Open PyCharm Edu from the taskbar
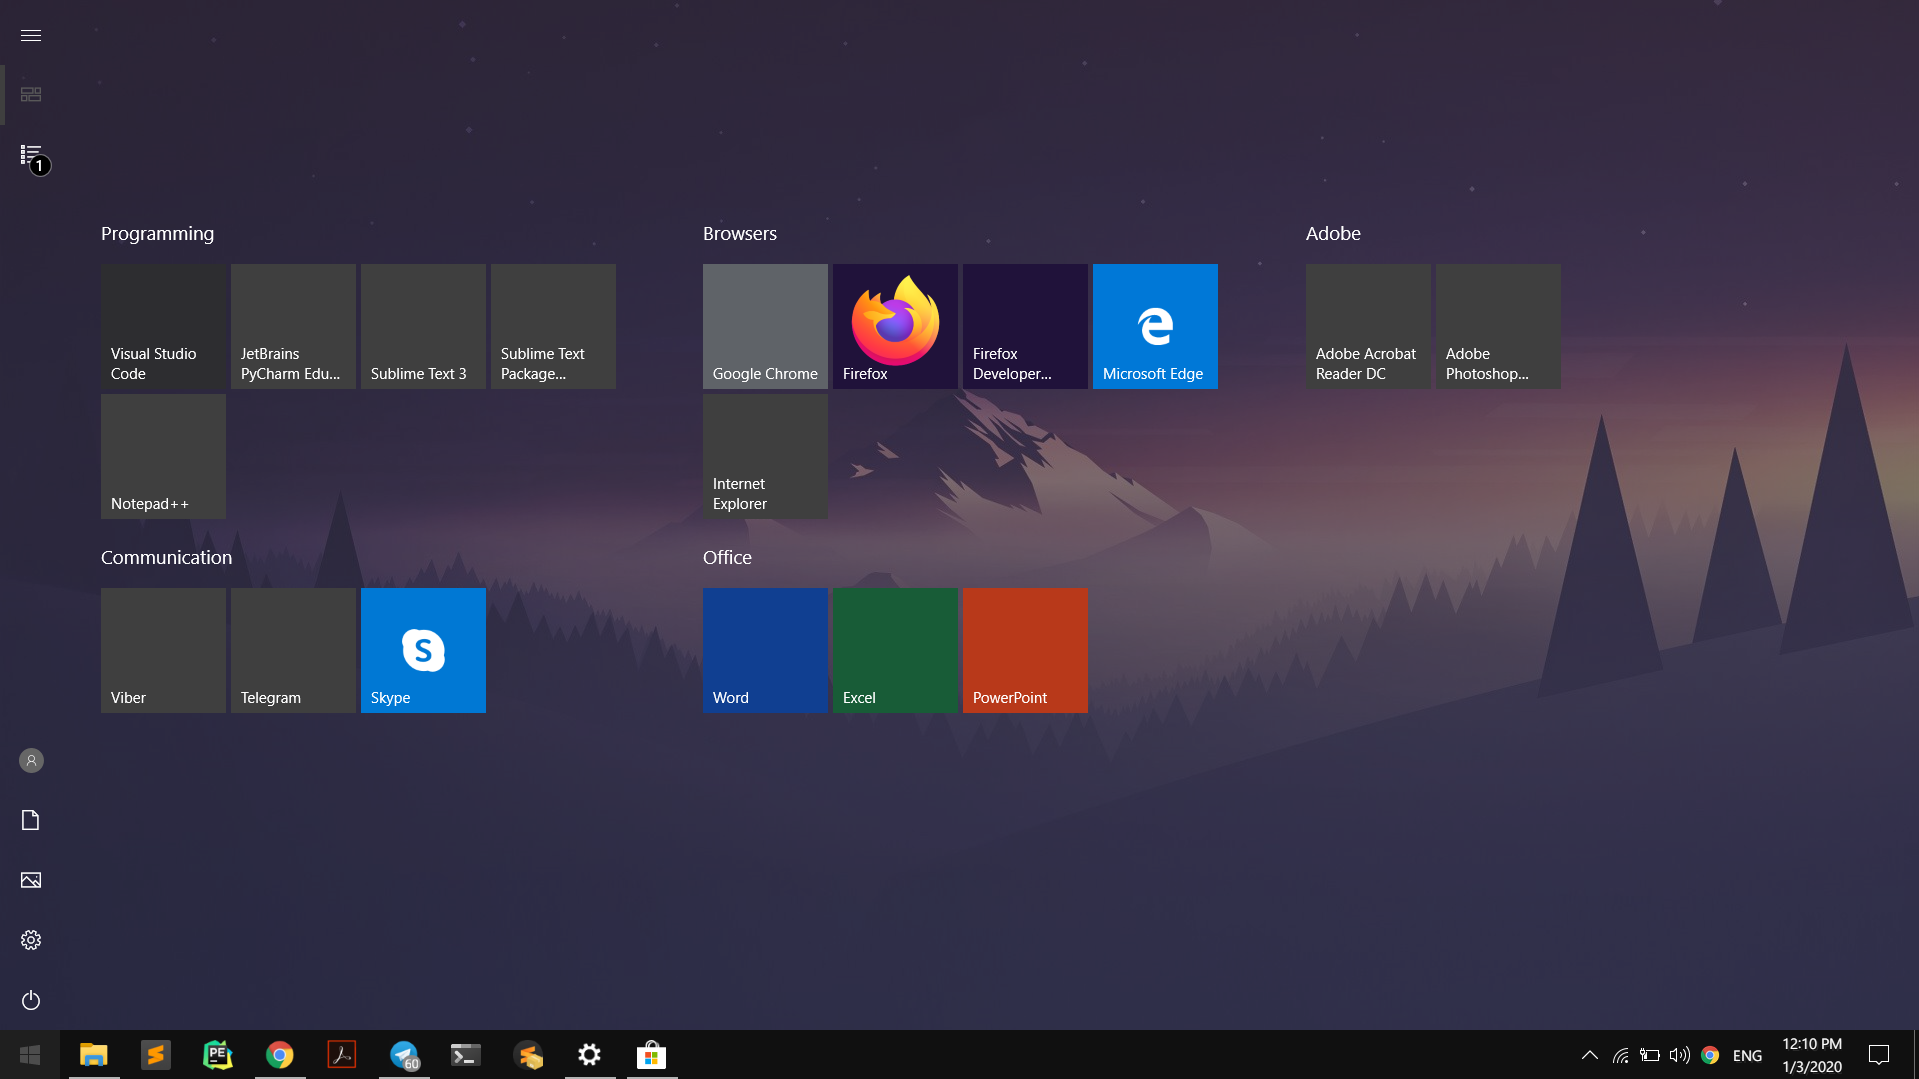 click(x=218, y=1055)
